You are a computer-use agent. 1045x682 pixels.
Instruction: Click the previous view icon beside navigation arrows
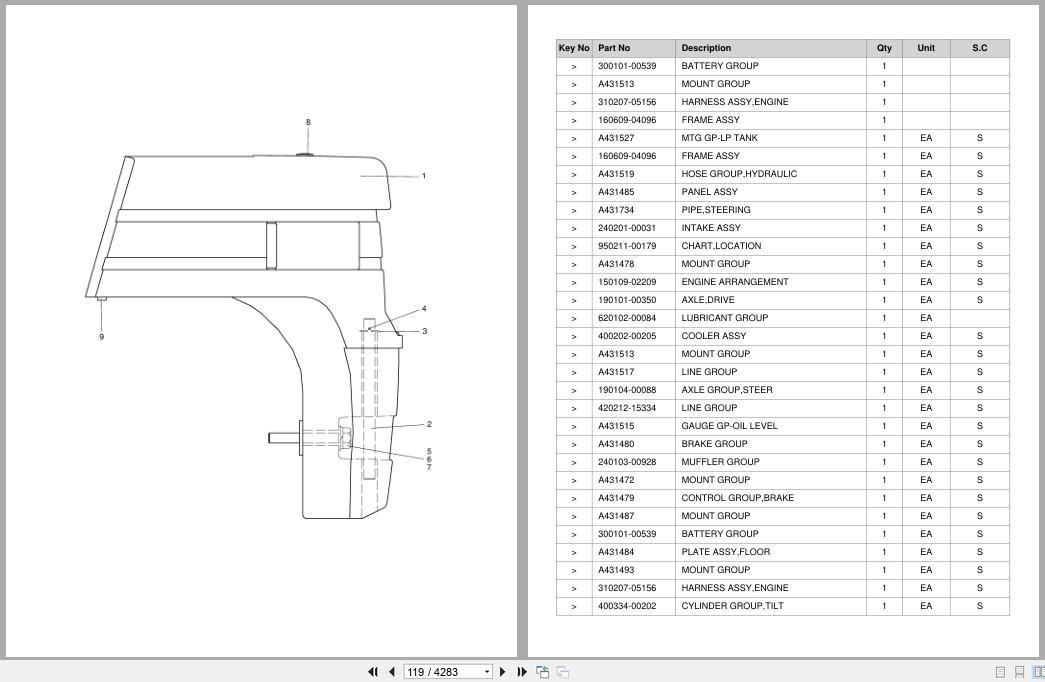click(542, 671)
